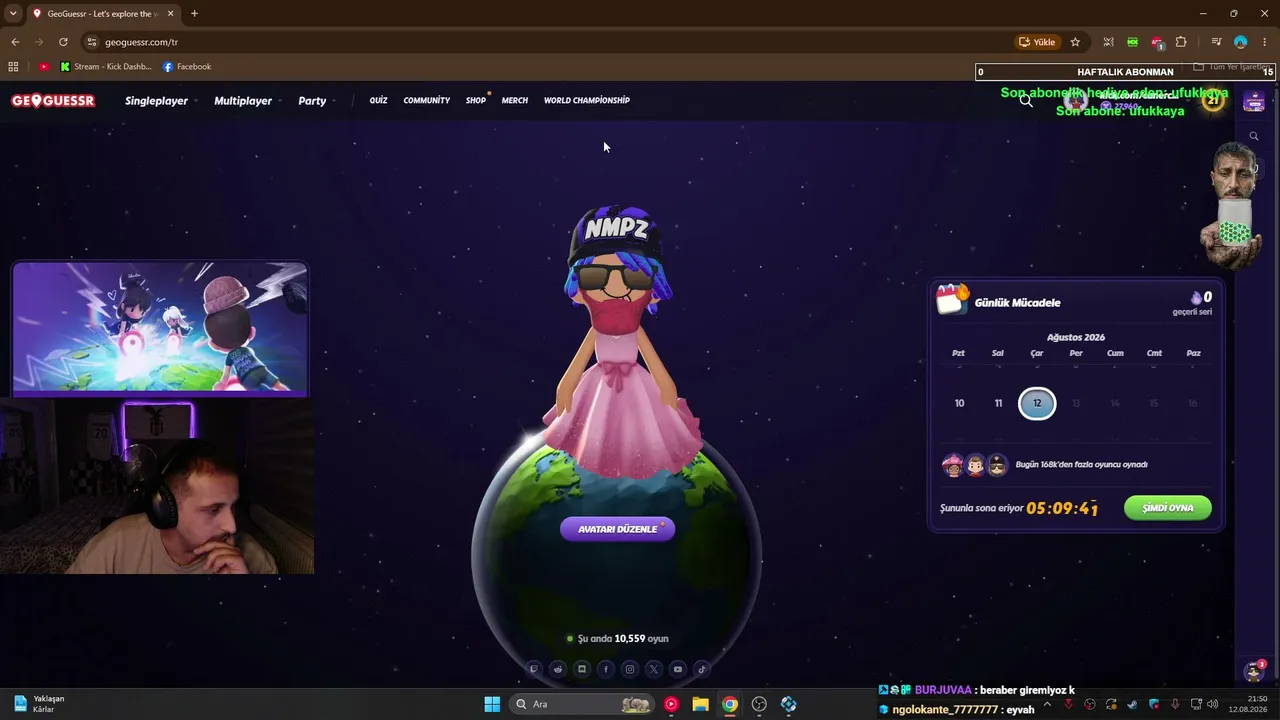
Task: Click the Windows taskbar search box
Action: (581, 704)
